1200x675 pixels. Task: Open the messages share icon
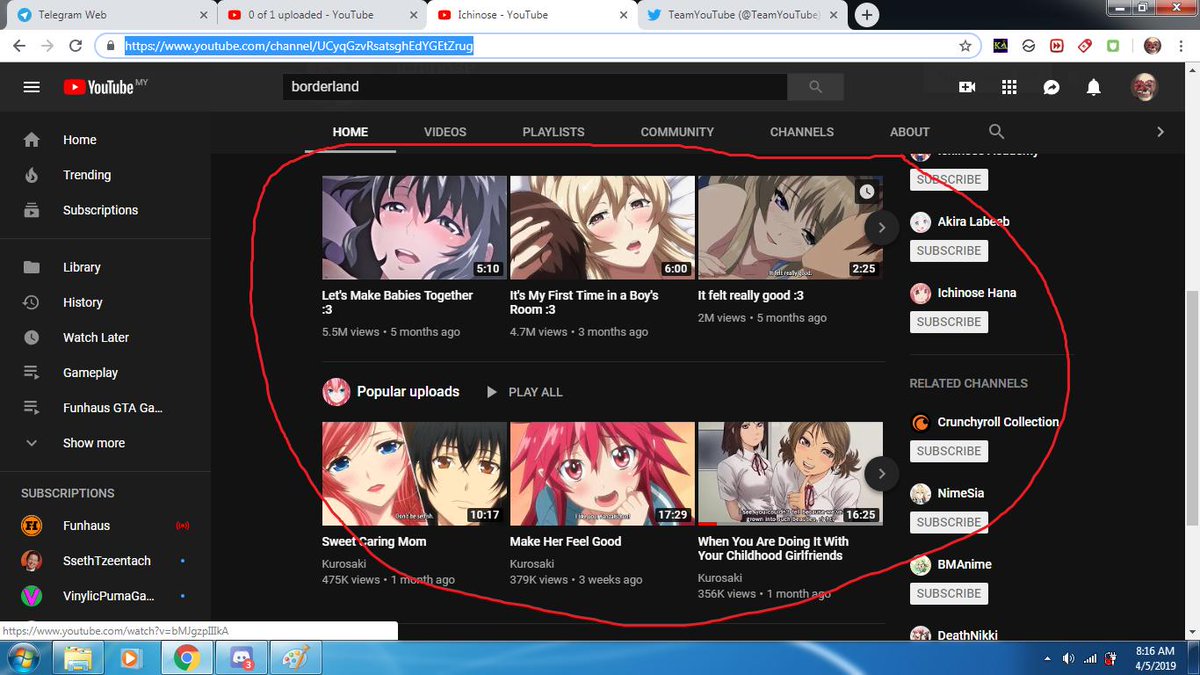pyautogui.click(x=1051, y=87)
